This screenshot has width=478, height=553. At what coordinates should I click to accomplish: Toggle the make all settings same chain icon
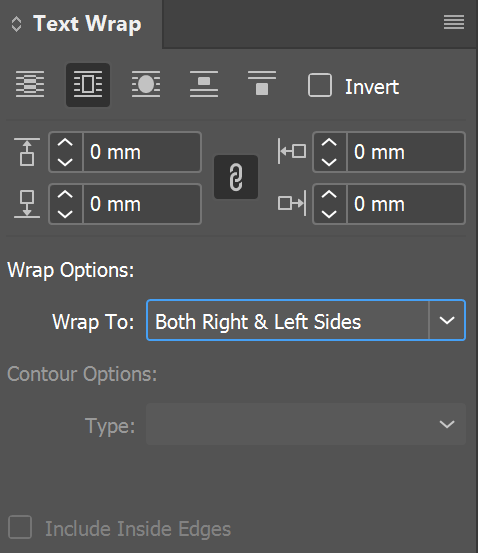click(236, 177)
